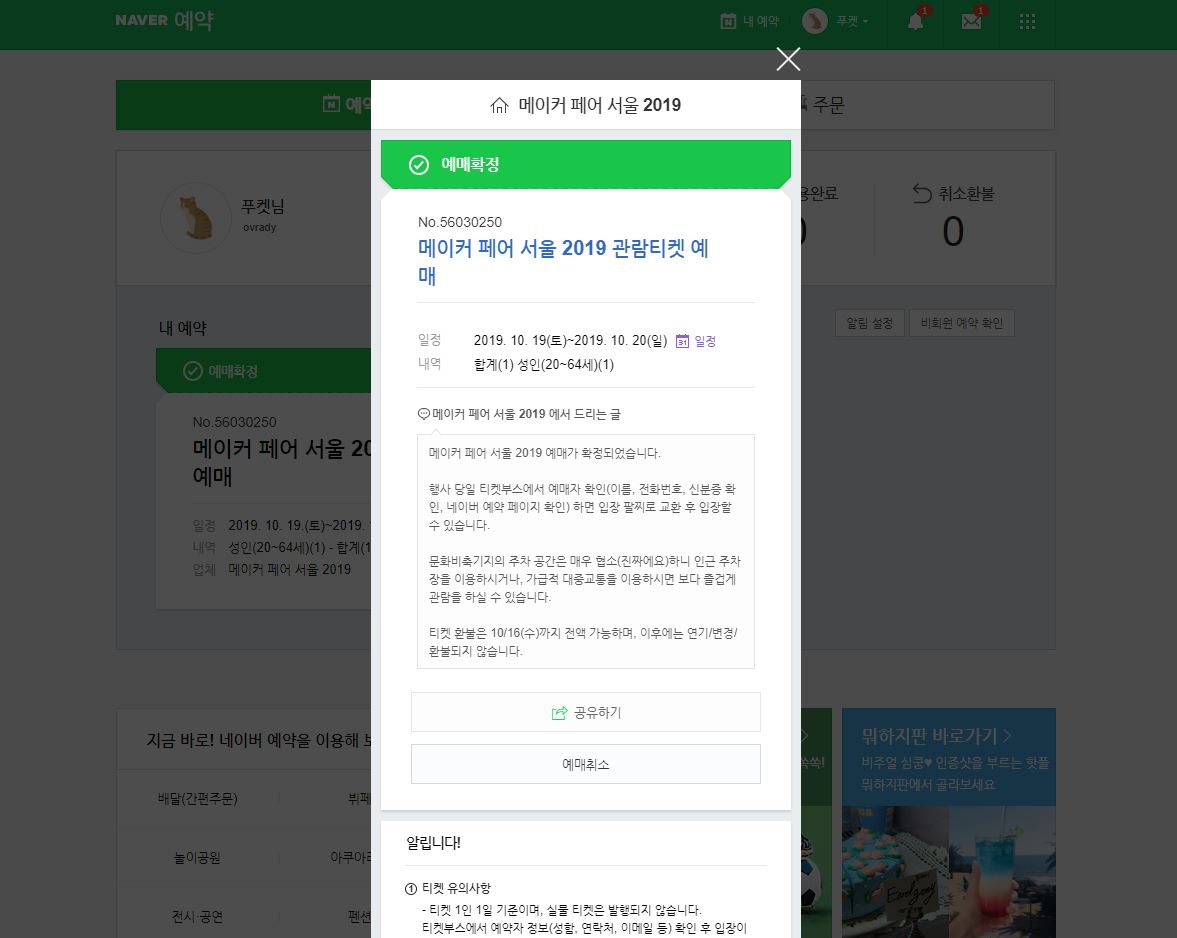
Task: Open the apps grid icon in the header
Action: tap(1028, 21)
